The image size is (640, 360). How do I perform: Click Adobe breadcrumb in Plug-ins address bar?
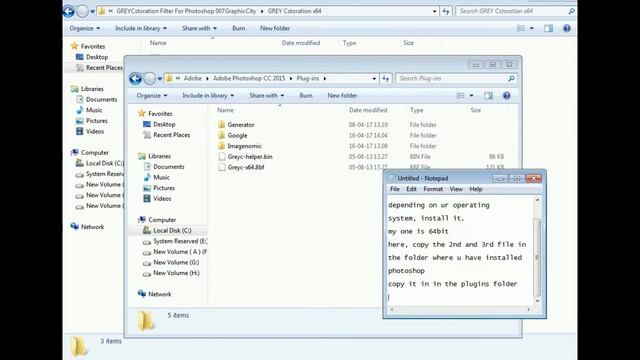193,78
